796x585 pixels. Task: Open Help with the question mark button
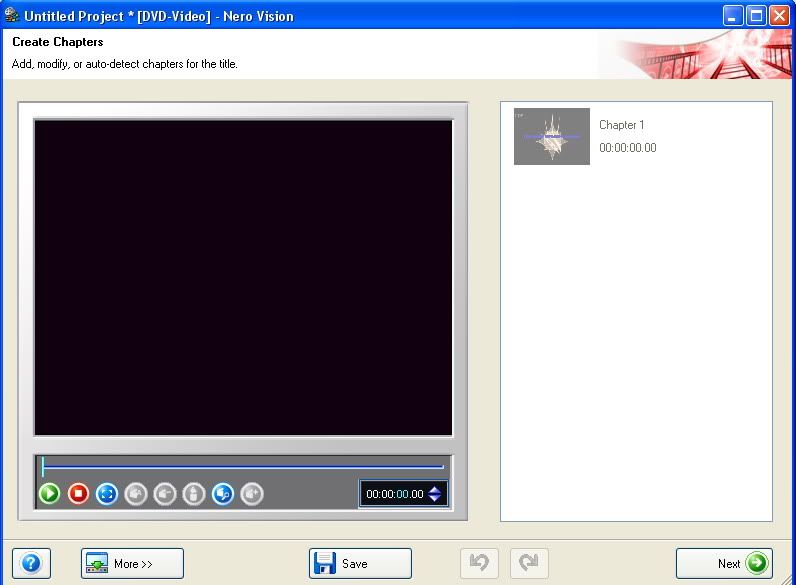click(x=31, y=563)
